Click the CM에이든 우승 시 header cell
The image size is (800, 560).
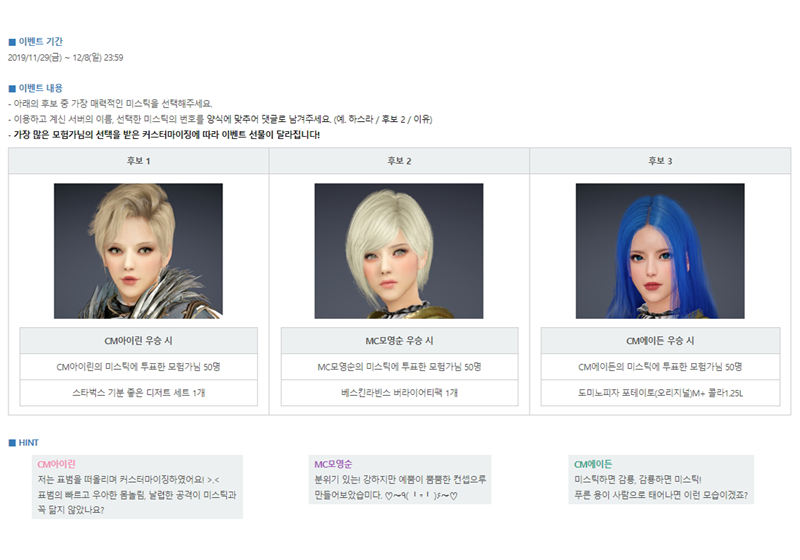[661, 341]
